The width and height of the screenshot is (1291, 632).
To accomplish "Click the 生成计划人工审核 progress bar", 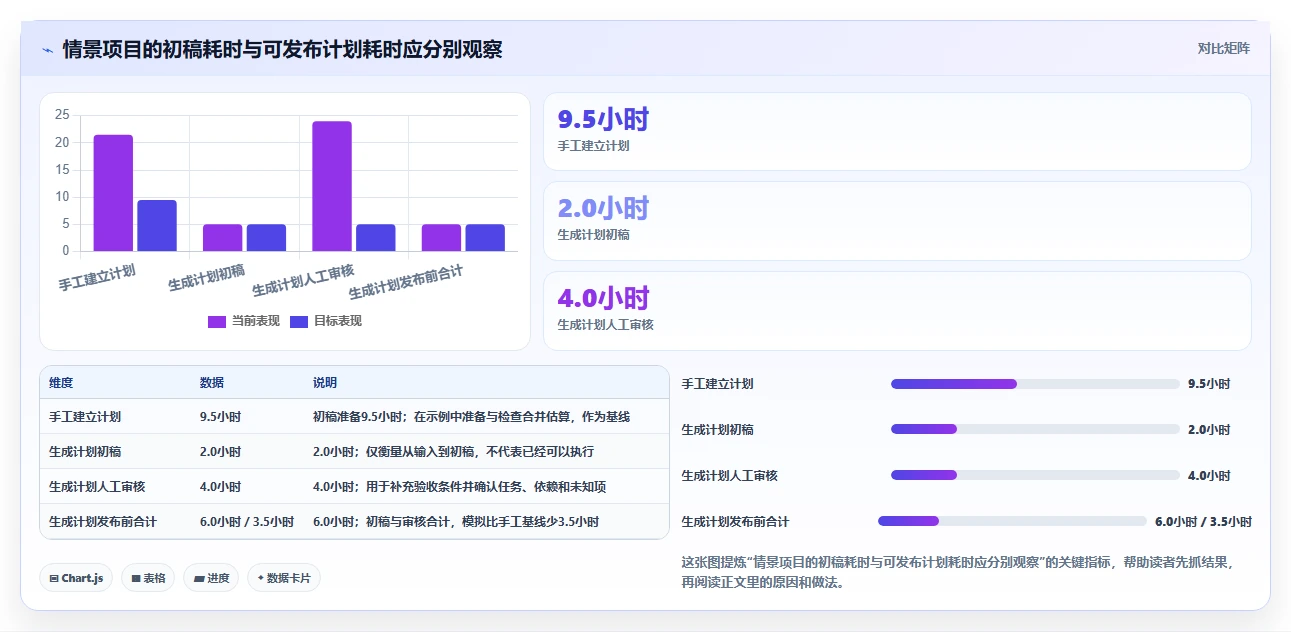I will [1035, 476].
